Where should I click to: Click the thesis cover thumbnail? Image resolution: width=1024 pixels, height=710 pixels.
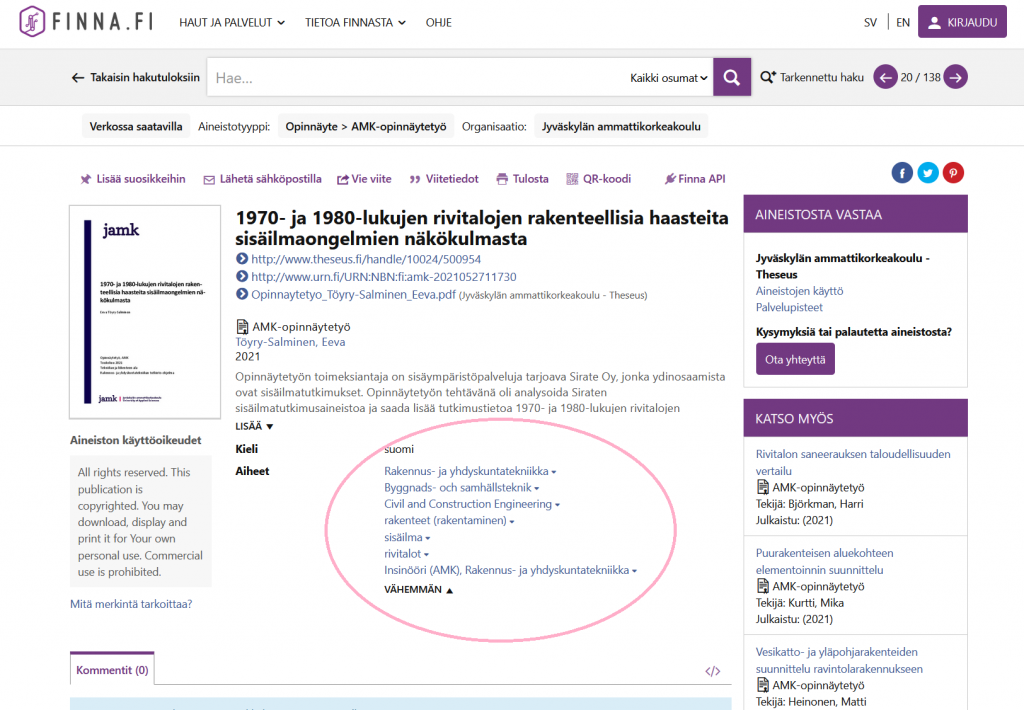(x=145, y=312)
